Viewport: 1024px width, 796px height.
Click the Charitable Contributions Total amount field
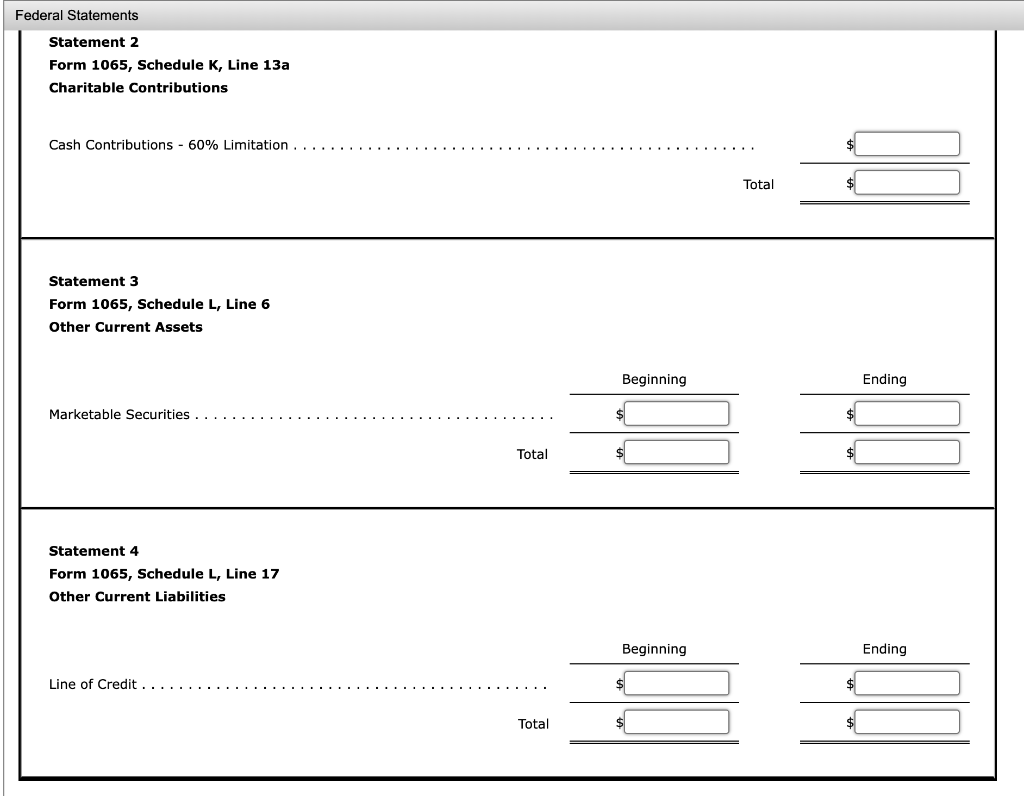click(x=907, y=182)
